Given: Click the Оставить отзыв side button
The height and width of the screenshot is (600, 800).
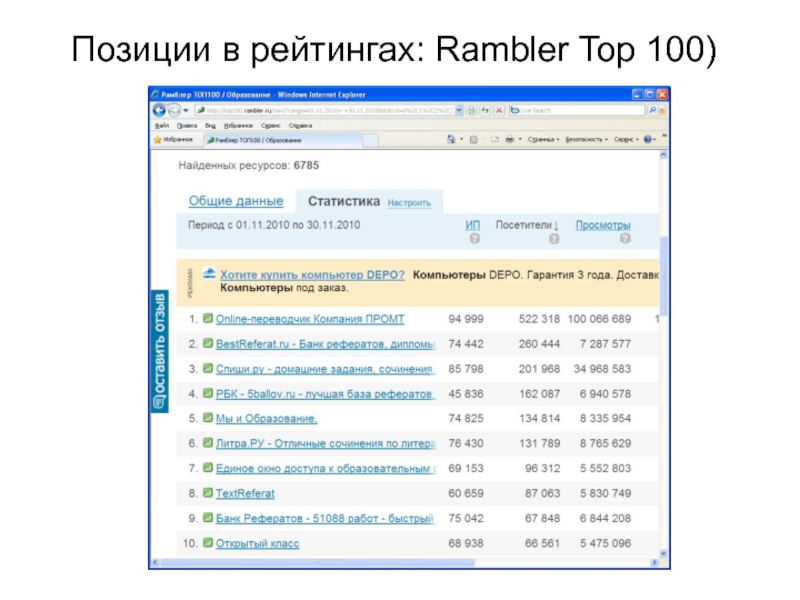Looking at the screenshot, I should pyautogui.click(x=160, y=351).
